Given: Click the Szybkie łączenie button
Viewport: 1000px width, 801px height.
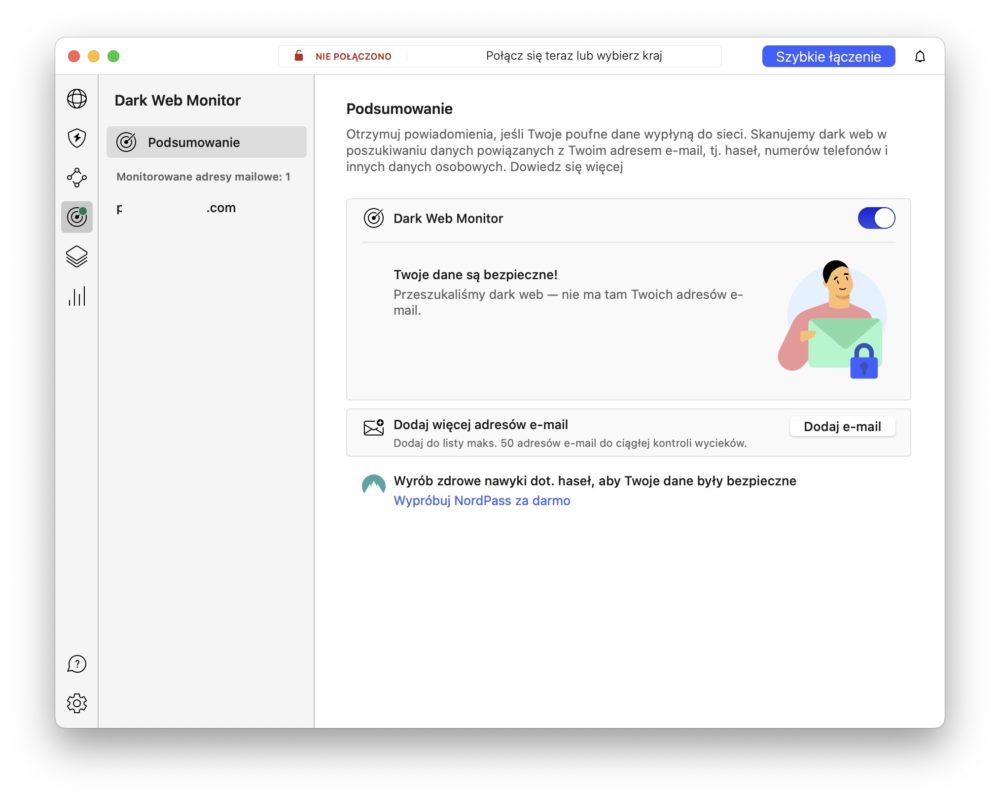Looking at the screenshot, I should (x=828, y=56).
